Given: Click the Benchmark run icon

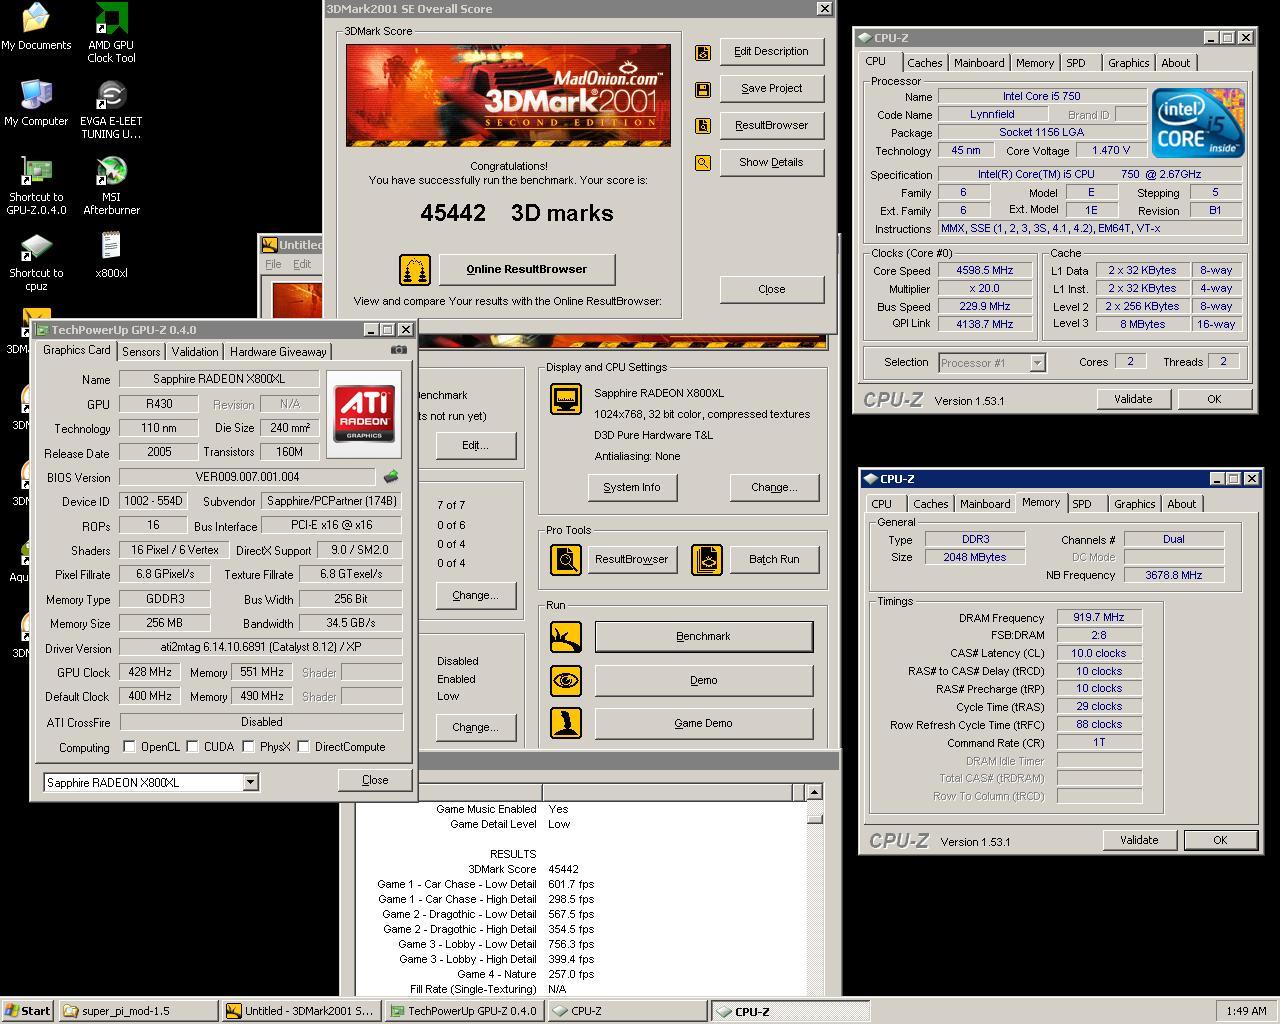Looking at the screenshot, I should pos(566,636).
